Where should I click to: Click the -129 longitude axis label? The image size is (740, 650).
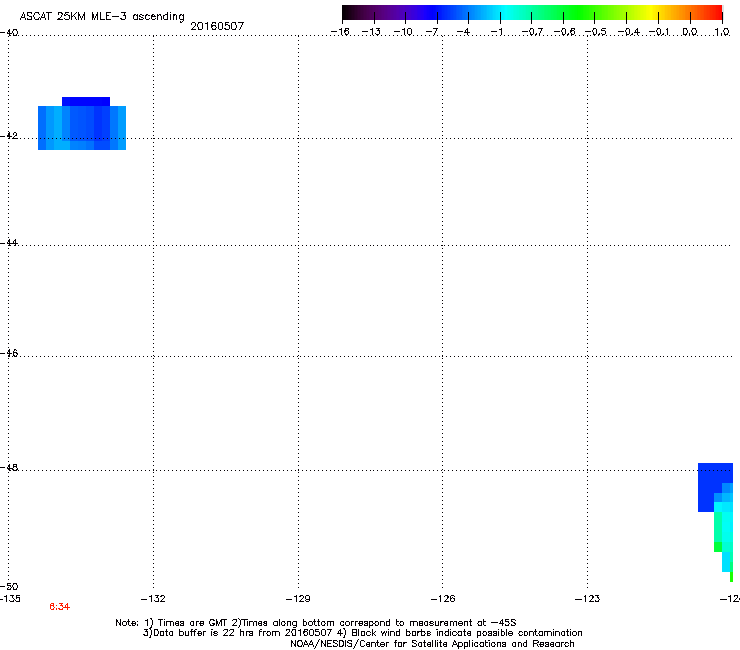click(x=298, y=599)
